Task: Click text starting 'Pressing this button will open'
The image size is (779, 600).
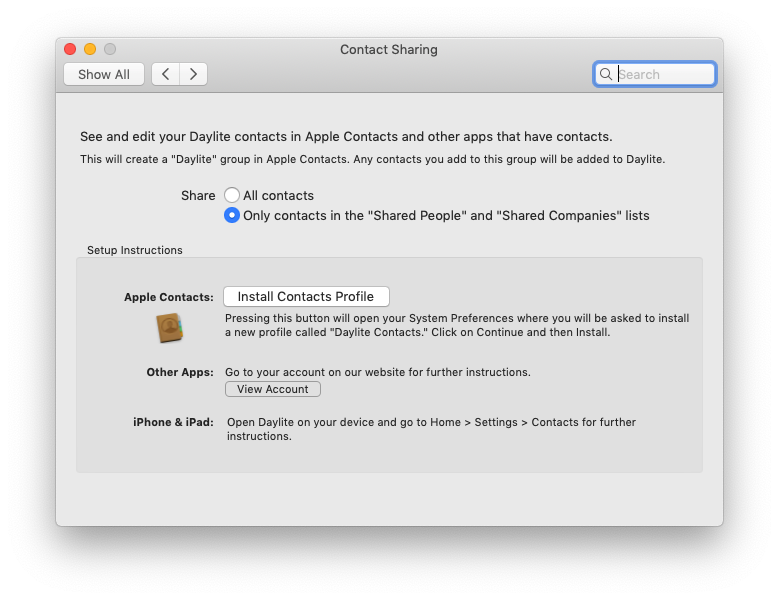Action: click(457, 325)
